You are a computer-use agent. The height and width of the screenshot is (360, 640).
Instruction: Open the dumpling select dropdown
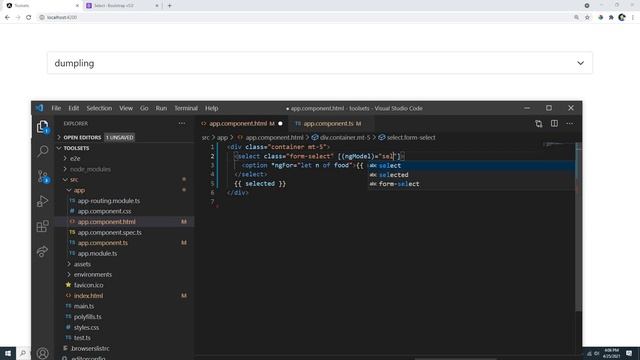click(x=320, y=63)
